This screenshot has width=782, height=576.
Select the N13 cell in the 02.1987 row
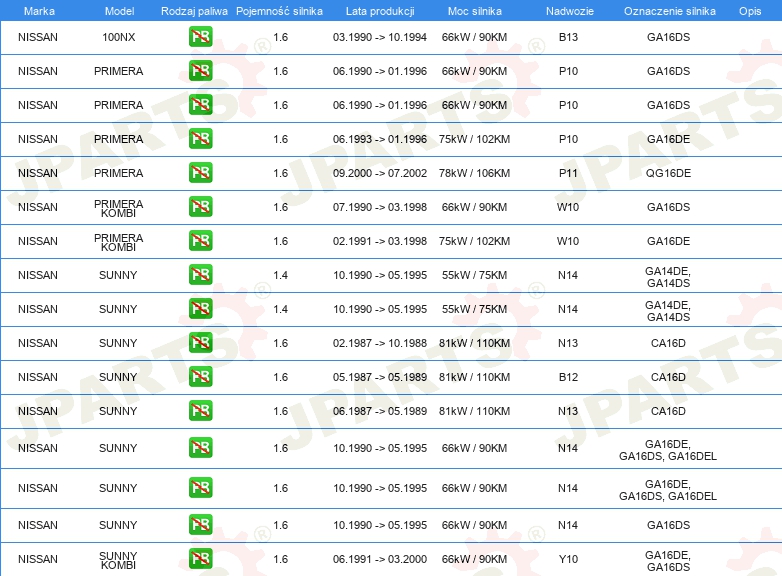click(x=568, y=343)
